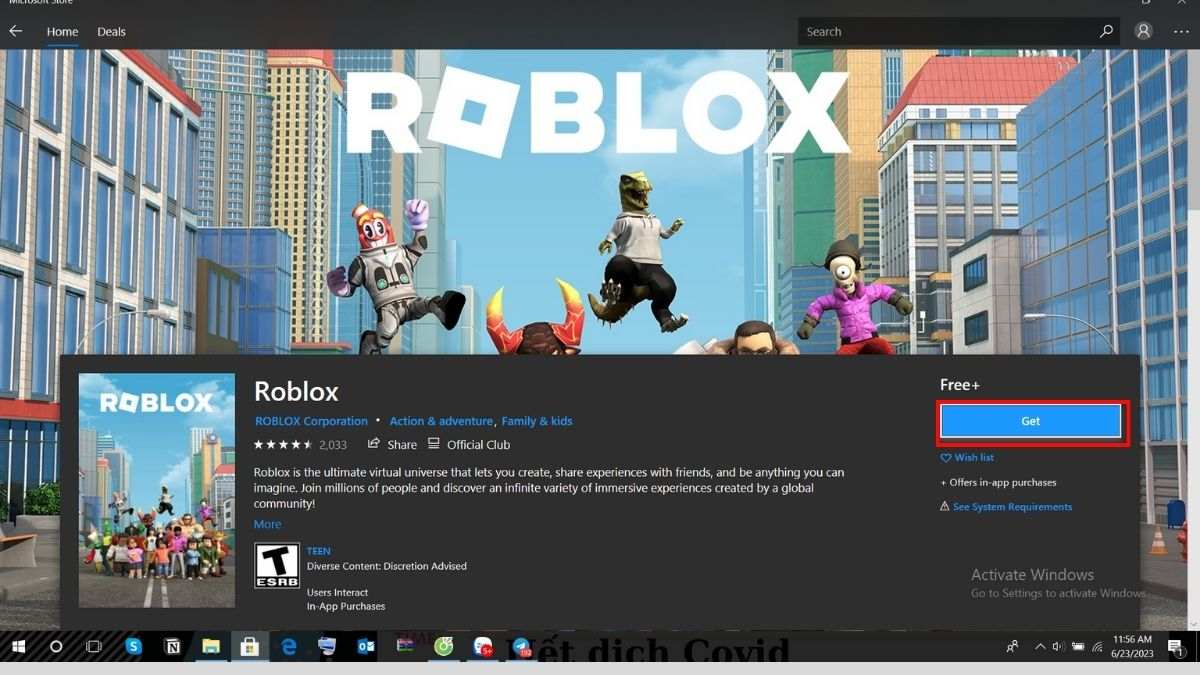This screenshot has height=675, width=1200.
Task: Expand description with the More link
Action: pyautogui.click(x=267, y=524)
